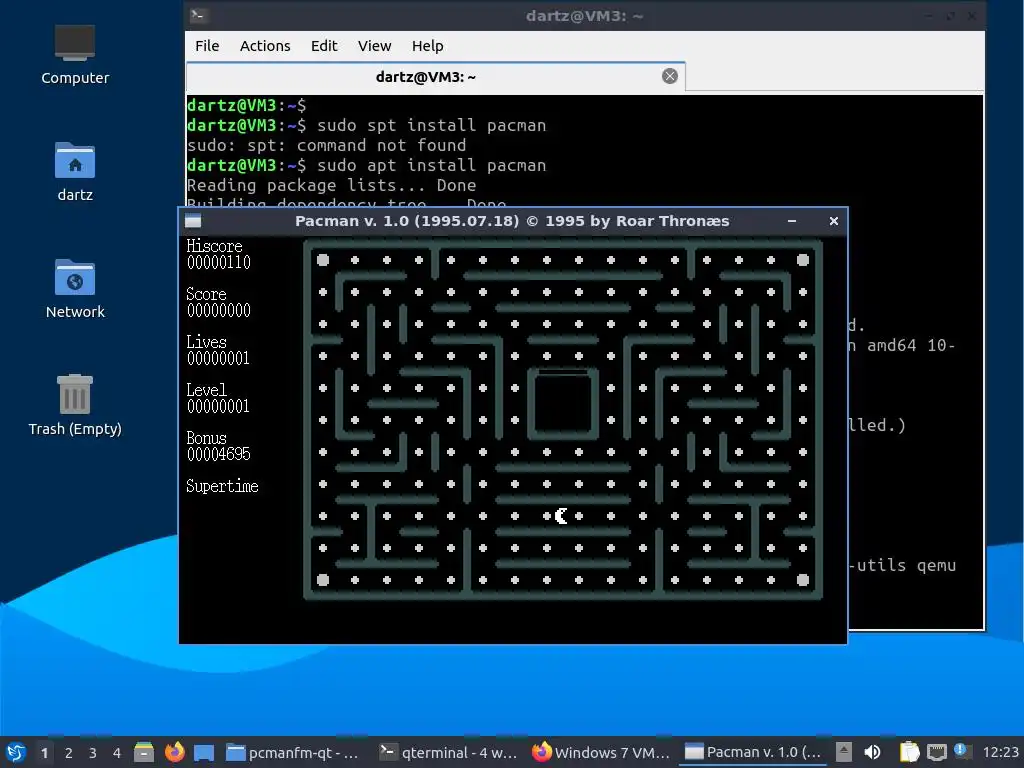Click the Lives 00000001 value

click(218, 358)
